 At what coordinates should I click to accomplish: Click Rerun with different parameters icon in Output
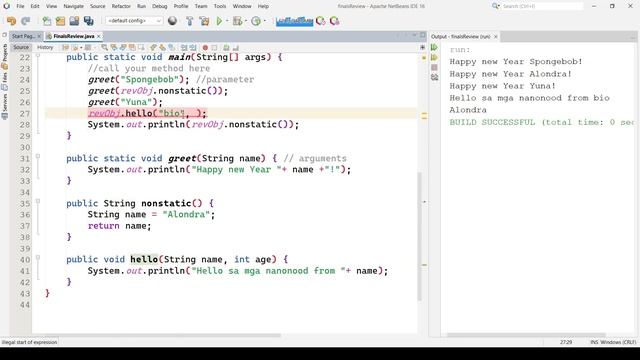434,58
